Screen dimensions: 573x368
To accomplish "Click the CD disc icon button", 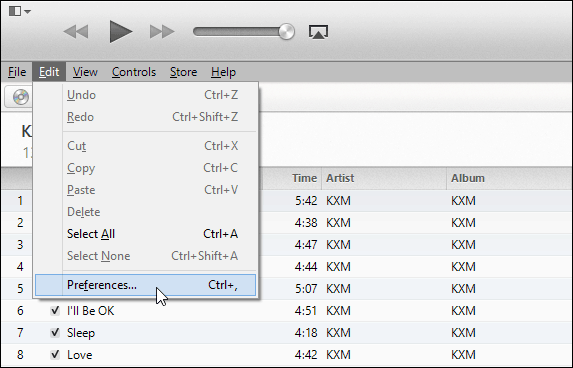I will click(20, 97).
